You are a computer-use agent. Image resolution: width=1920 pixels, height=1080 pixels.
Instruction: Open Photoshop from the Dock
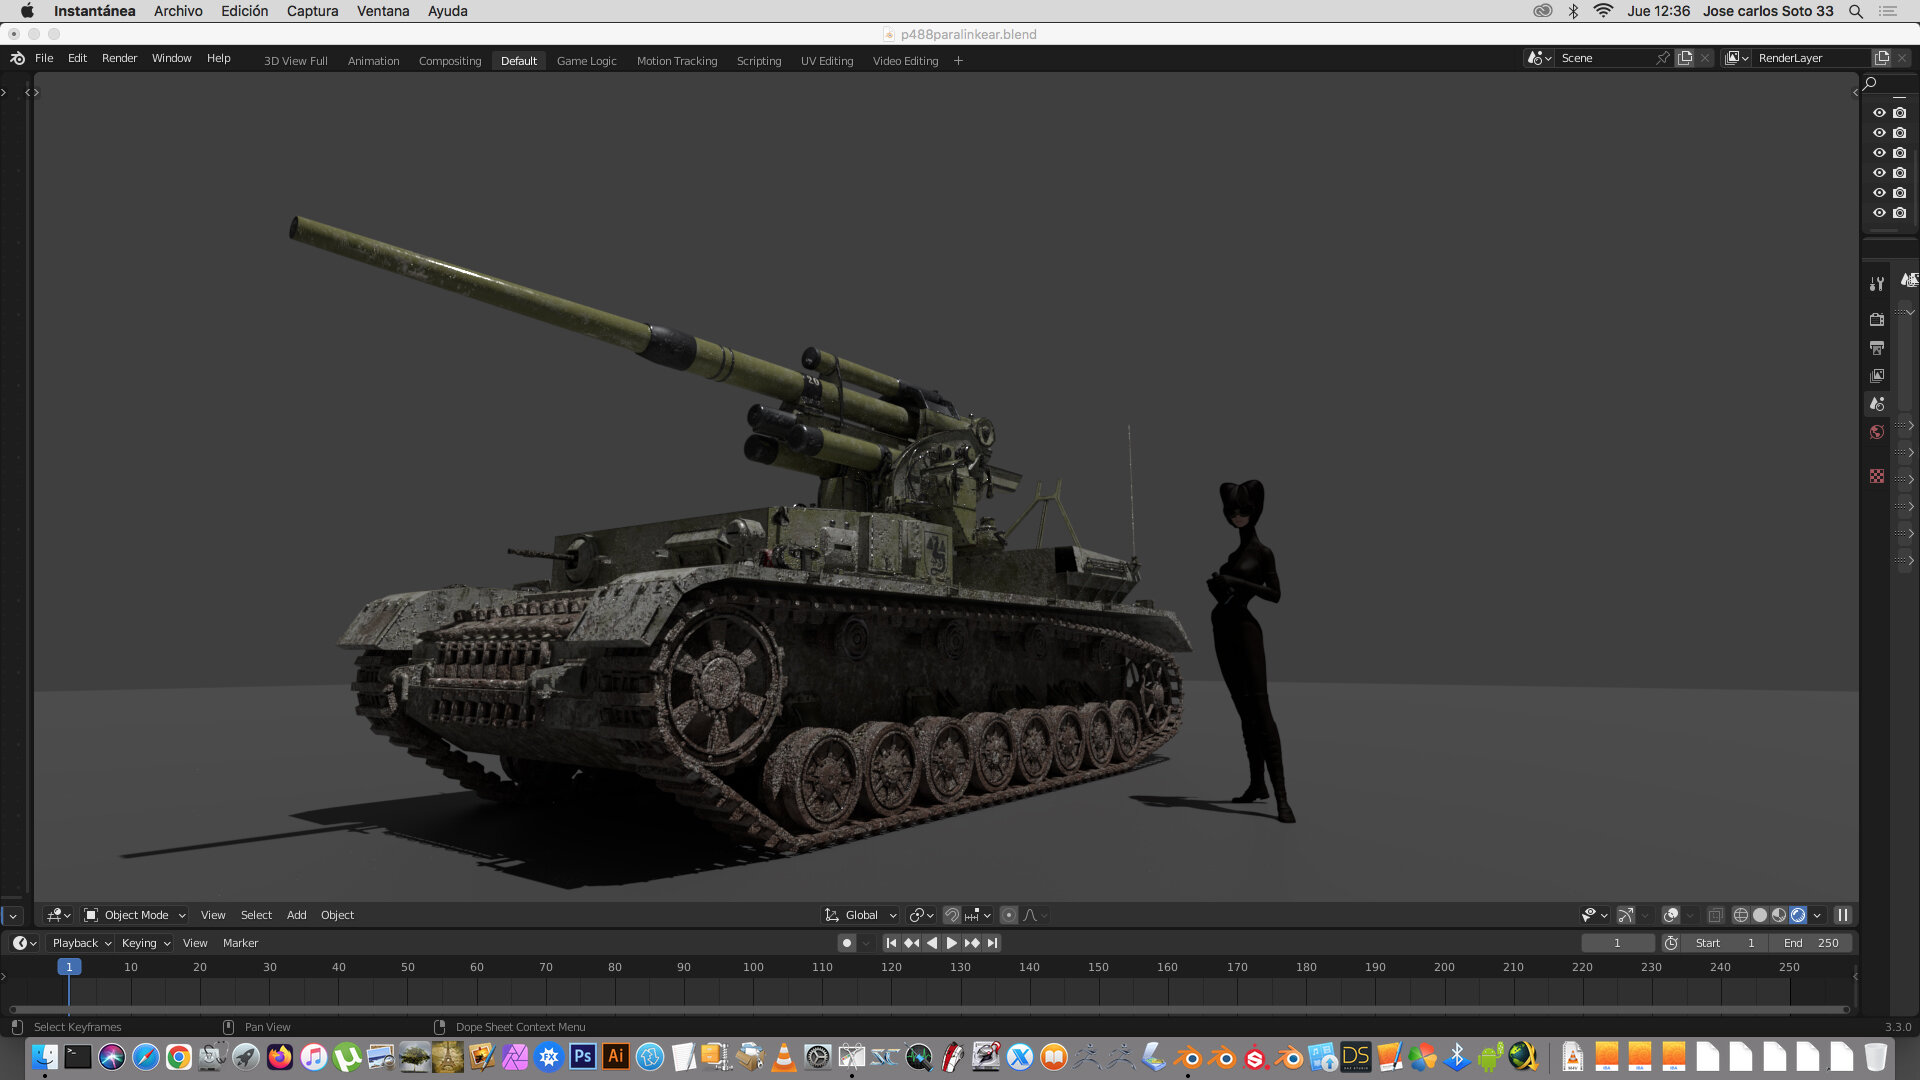[x=582, y=1056]
